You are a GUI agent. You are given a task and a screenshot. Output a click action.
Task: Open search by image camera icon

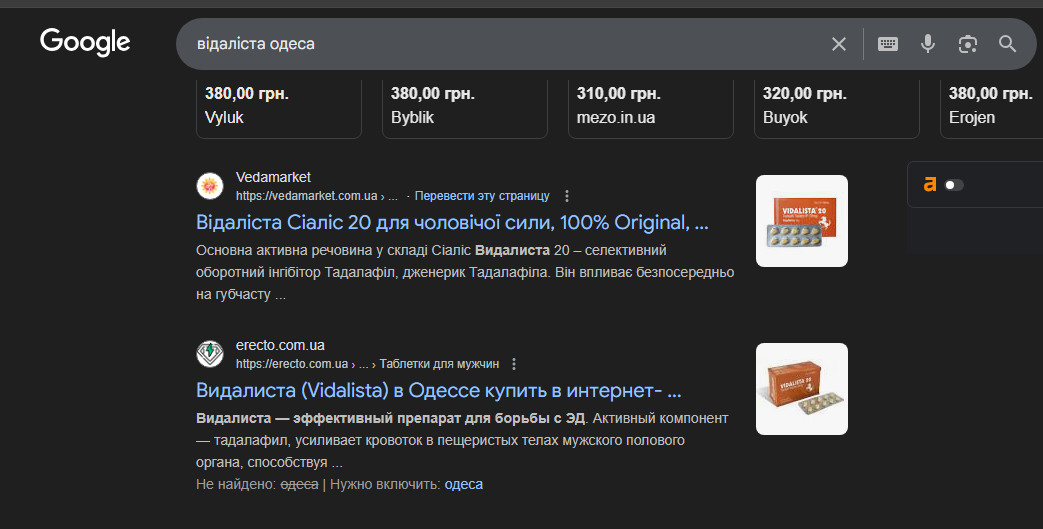(x=967, y=44)
